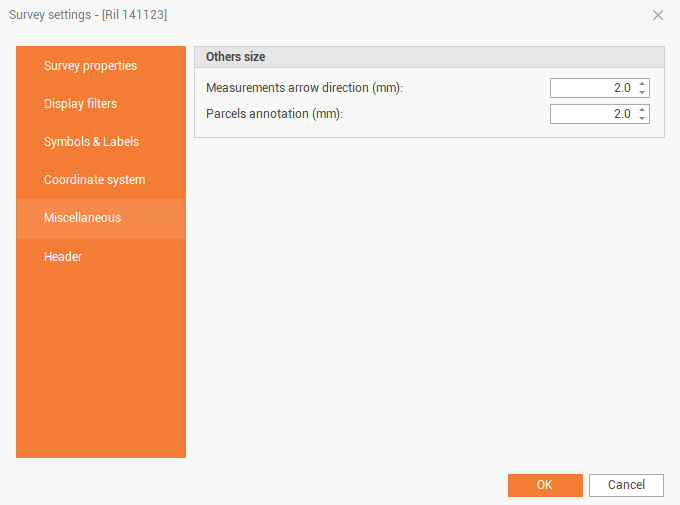This screenshot has width=680, height=505.
Task: Decrease the Parcels annotation size
Action: pyautogui.click(x=642, y=119)
